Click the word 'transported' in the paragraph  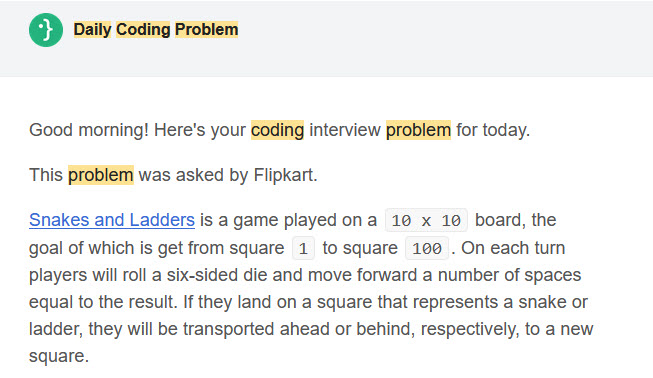(229, 329)
